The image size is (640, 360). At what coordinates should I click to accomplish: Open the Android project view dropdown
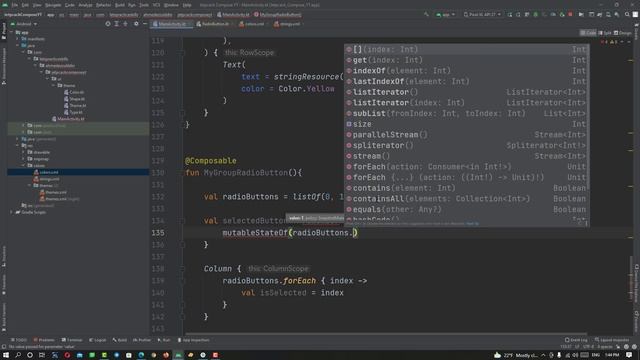pyautogui.click(x=24, y=24)
